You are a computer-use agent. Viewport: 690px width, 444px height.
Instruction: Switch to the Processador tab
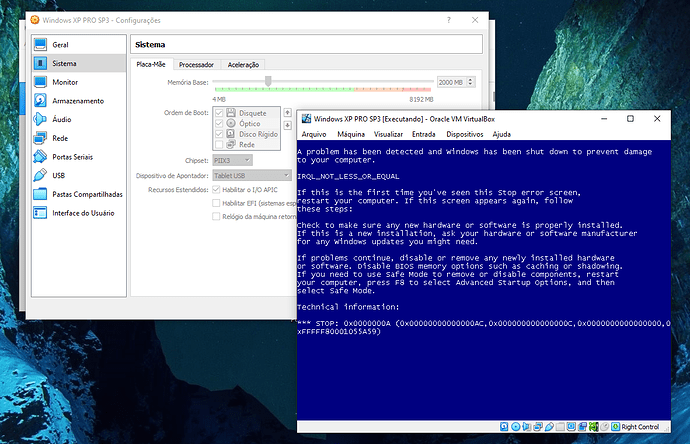click(196, 65)
